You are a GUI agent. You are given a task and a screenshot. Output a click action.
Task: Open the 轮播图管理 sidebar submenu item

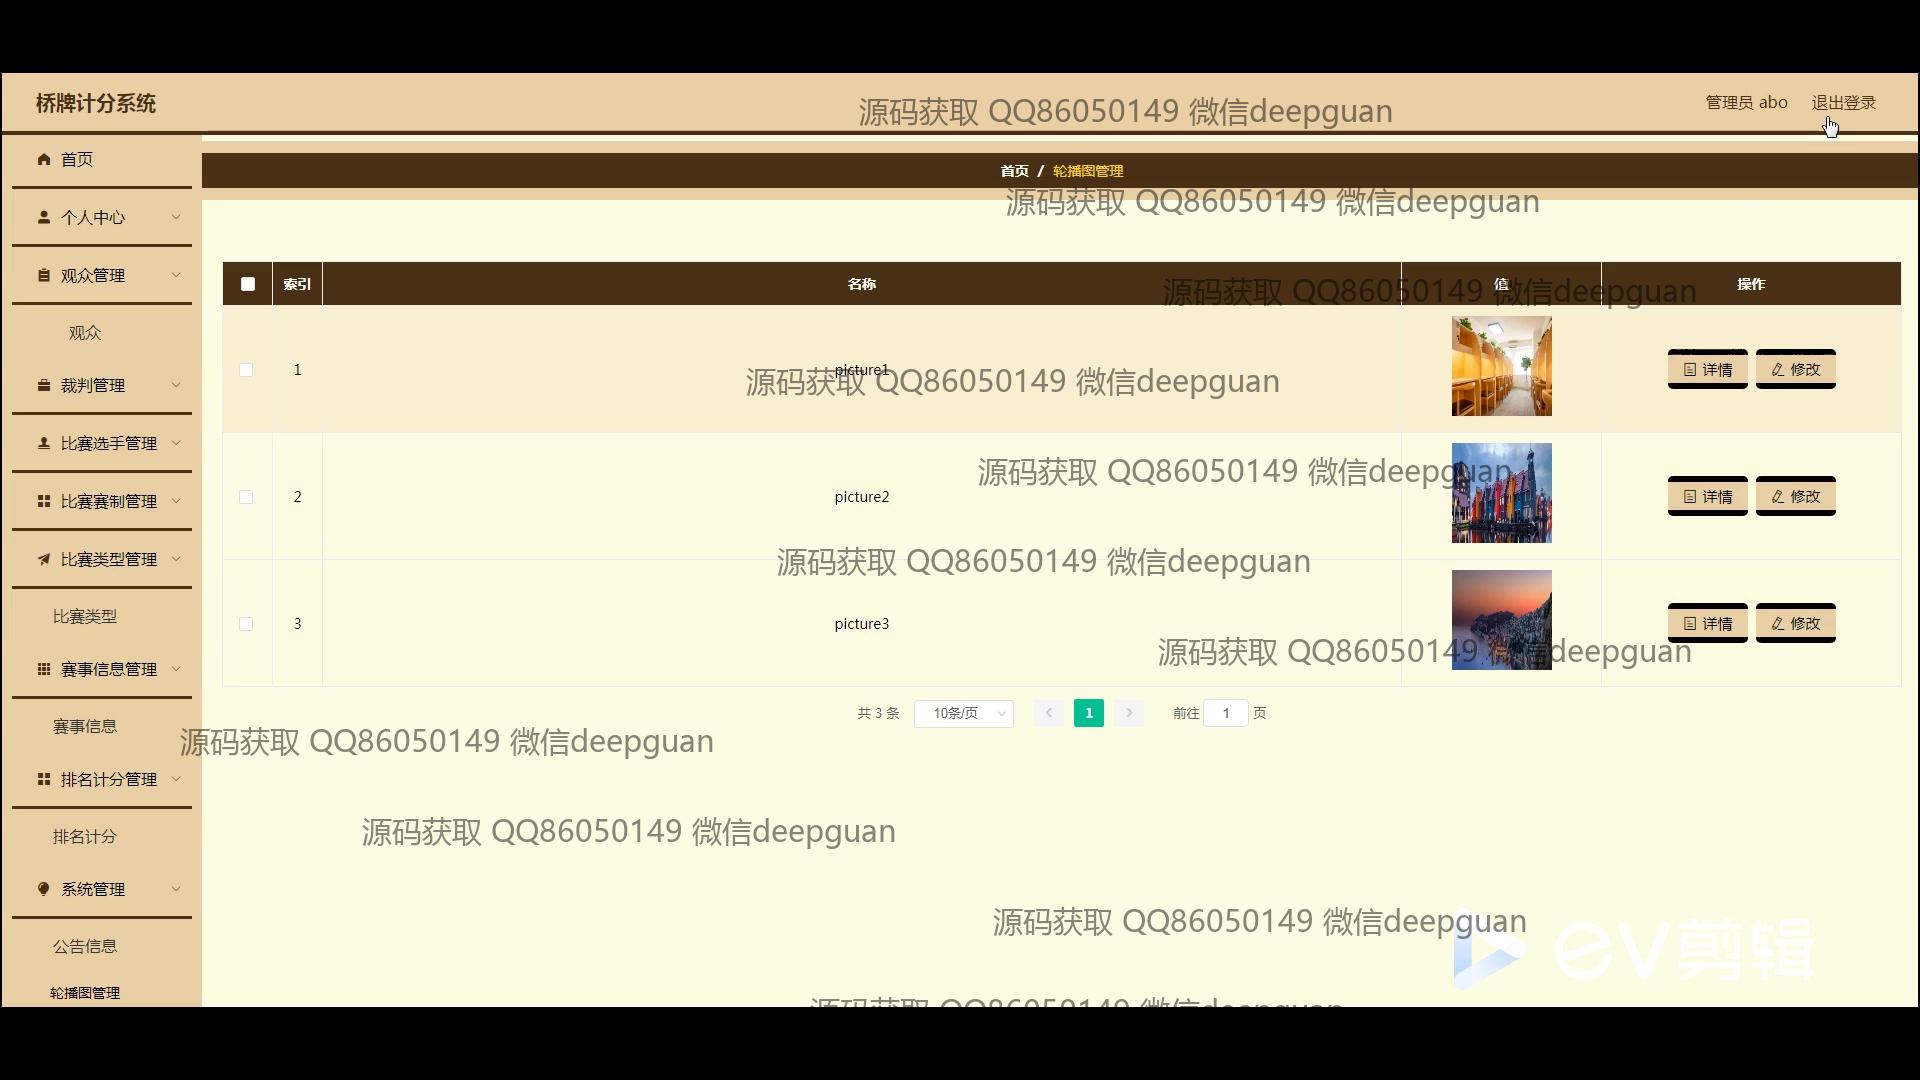pyautogui.click(x=85, y=993)
